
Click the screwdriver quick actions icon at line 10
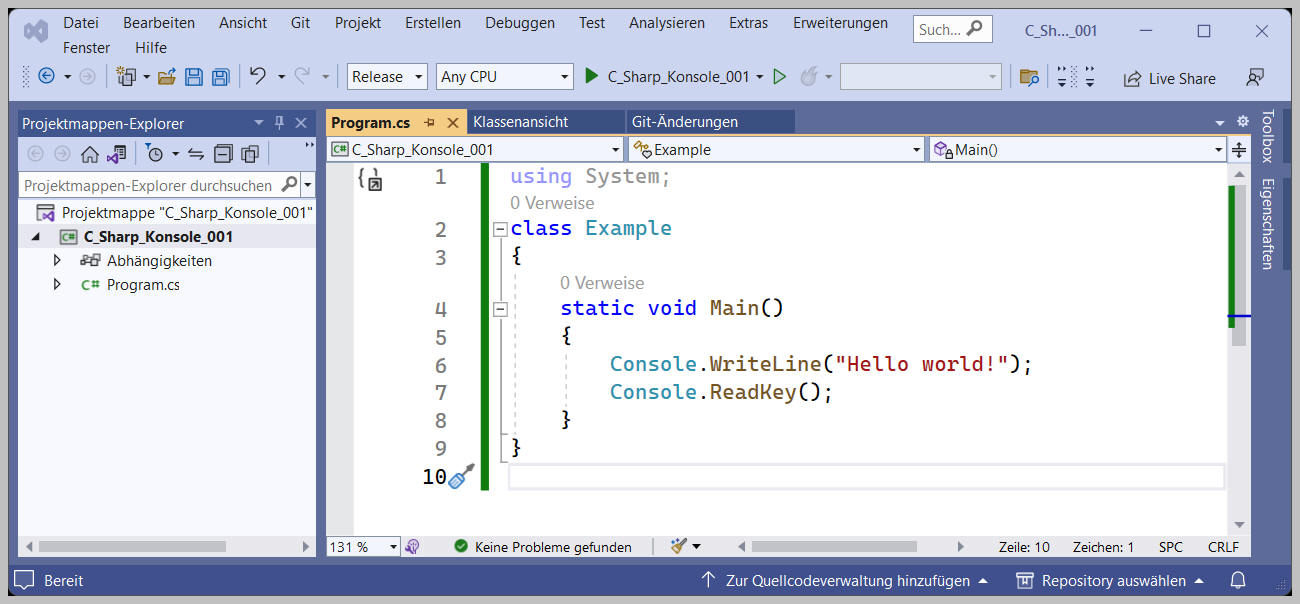[461, 477]
